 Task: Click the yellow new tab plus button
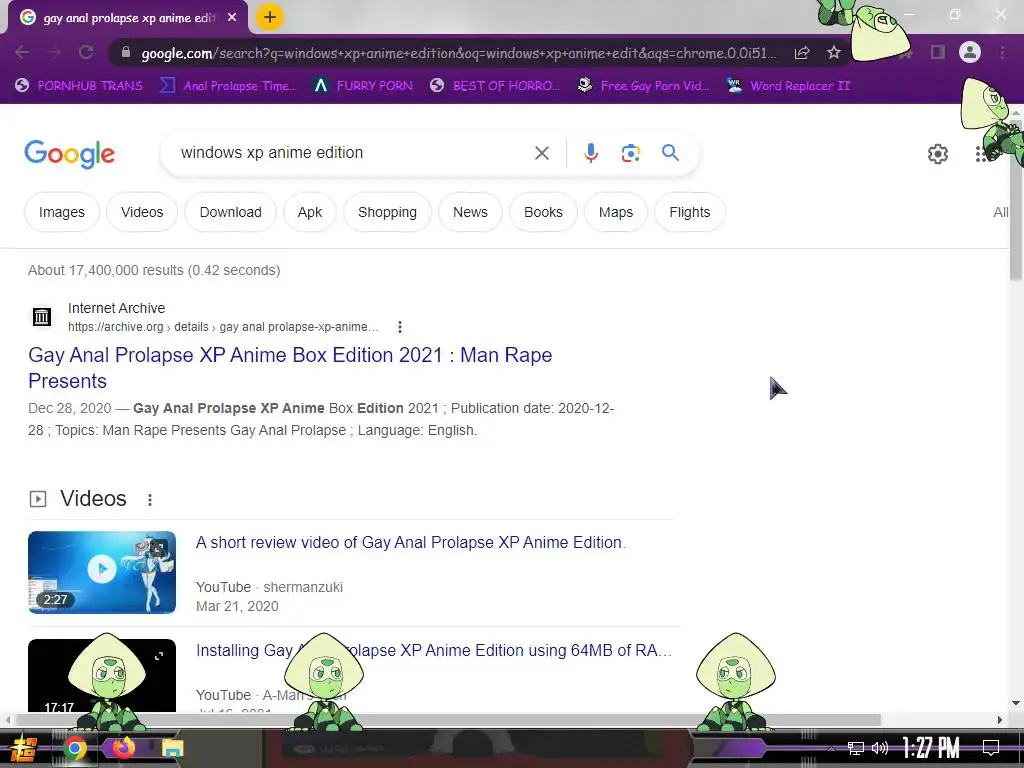270,17
